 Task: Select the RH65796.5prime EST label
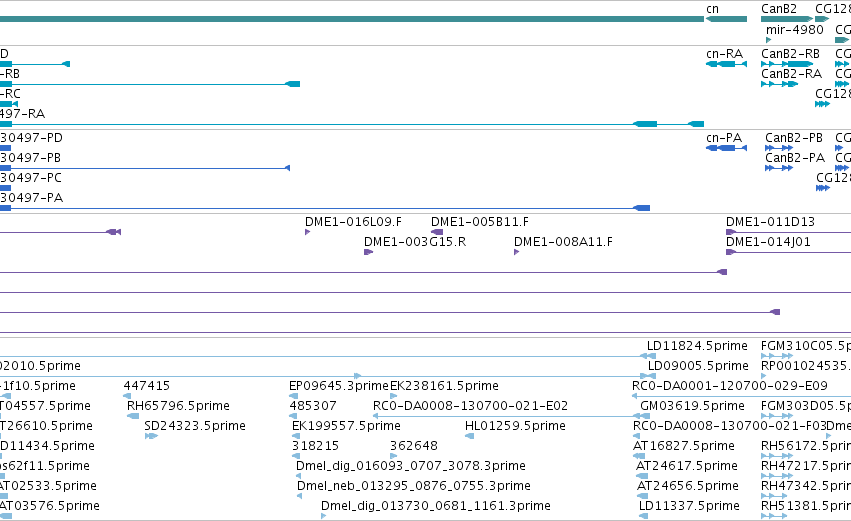point(179,406)
